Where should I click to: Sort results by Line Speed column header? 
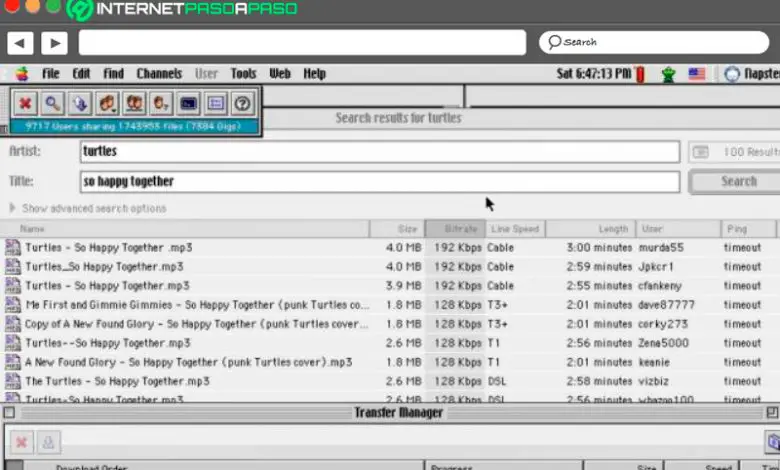pyautogui.click(x=515, y=229)
